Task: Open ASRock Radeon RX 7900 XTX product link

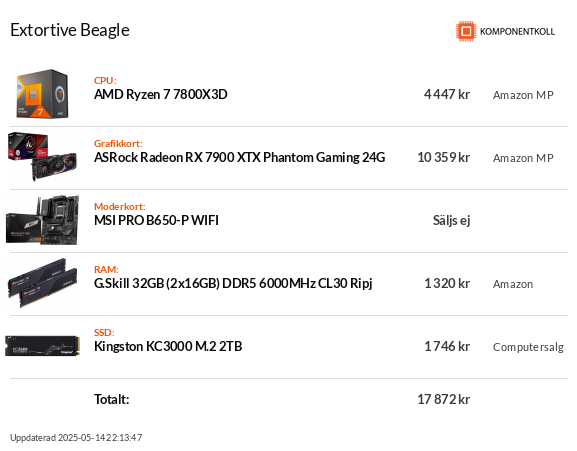Action: [240, 157]
